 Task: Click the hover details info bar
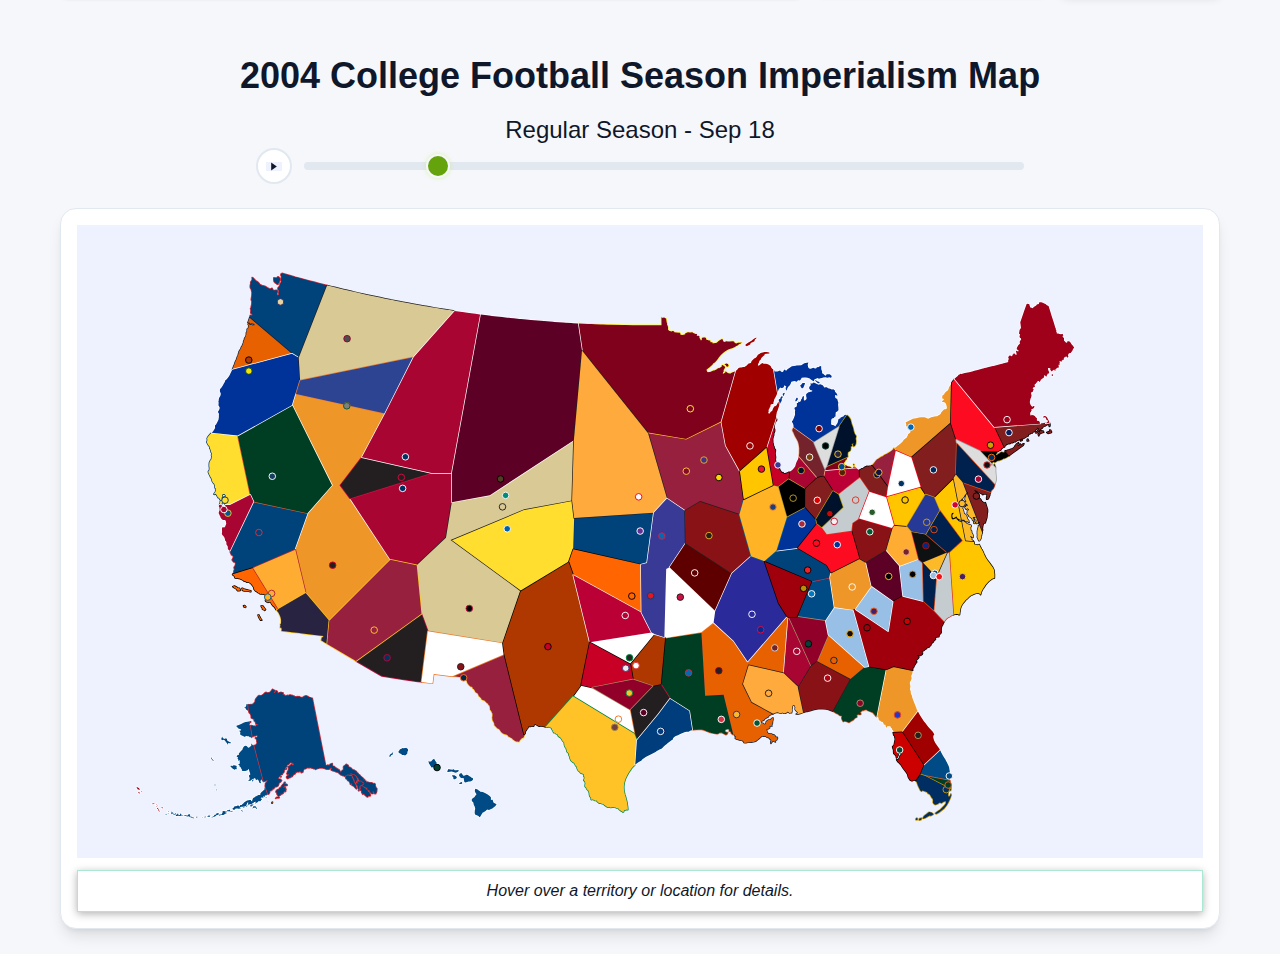(639, 890)
